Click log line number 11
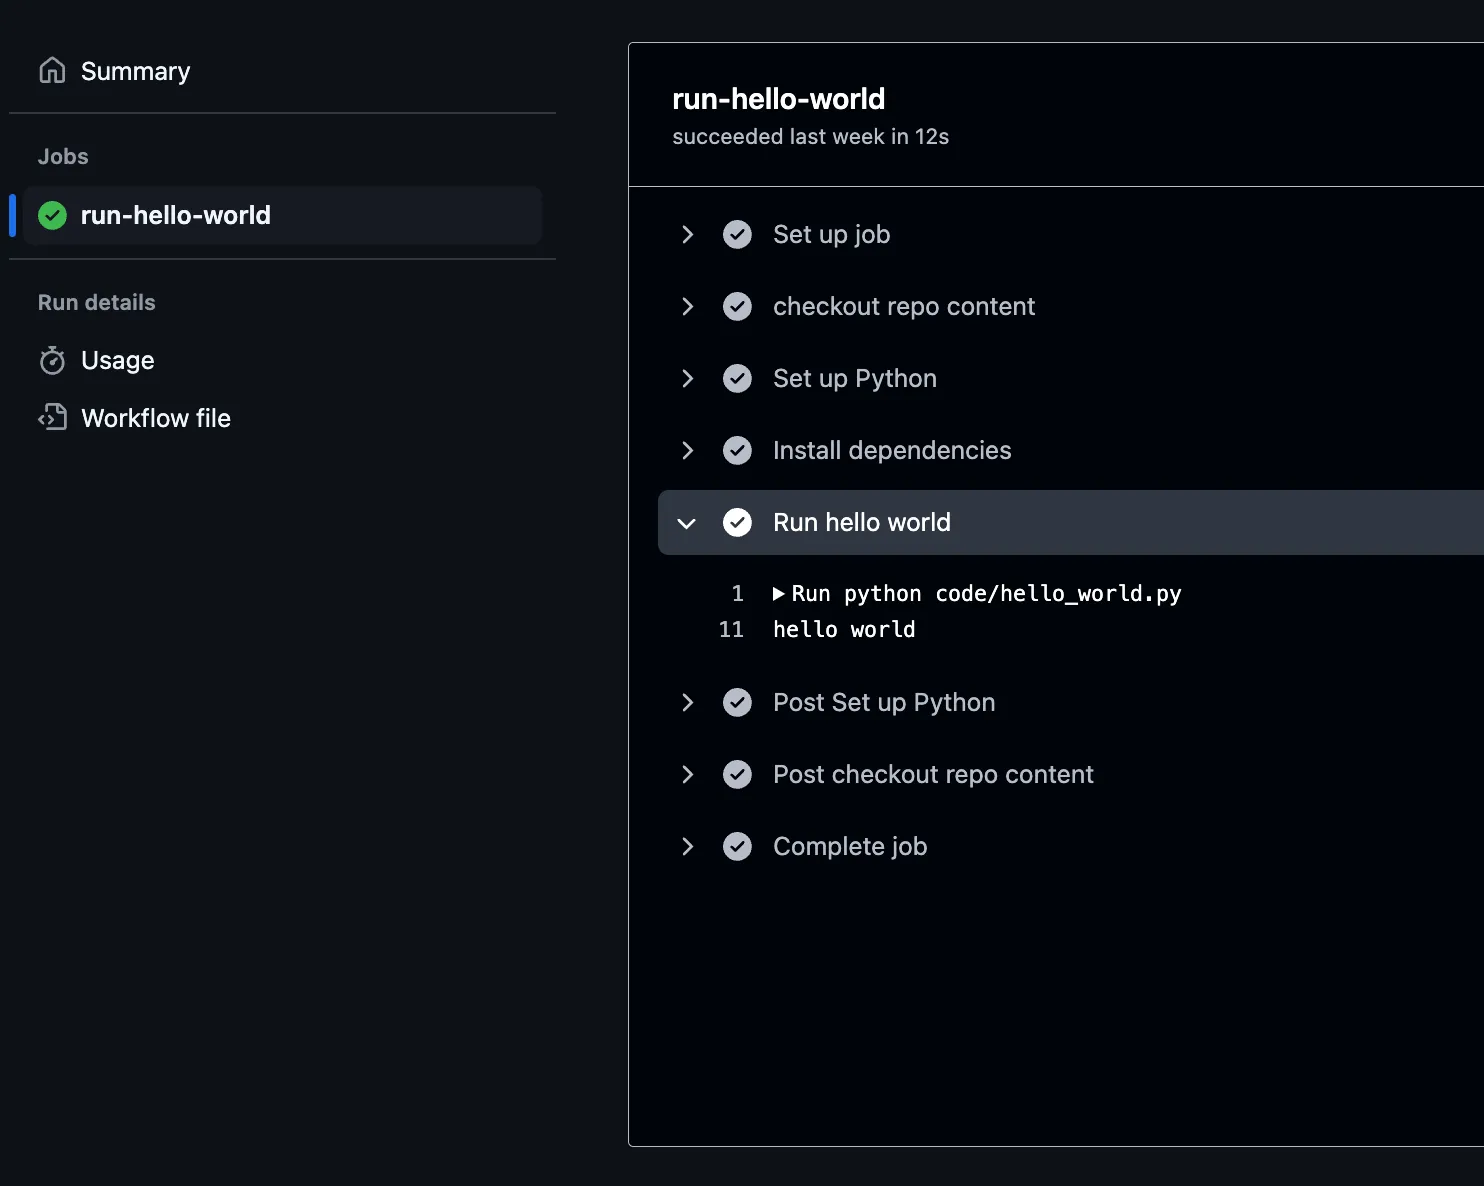Image resolution: width=1484 pixels, height=1186 pixels. [x=731, y=630]
